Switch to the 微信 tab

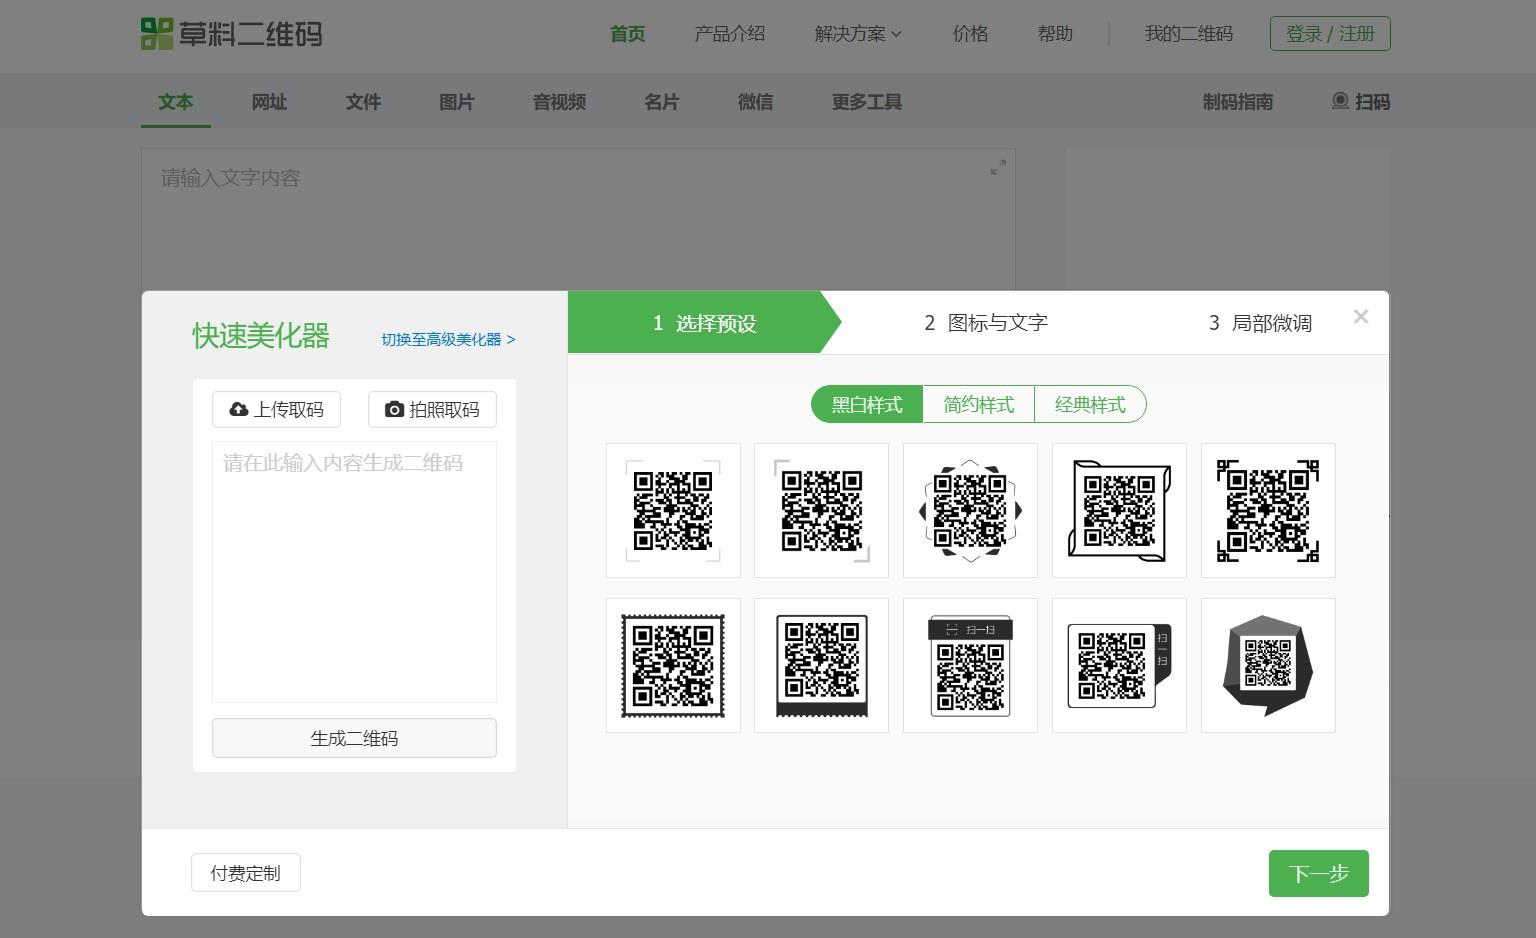point(755,101)
